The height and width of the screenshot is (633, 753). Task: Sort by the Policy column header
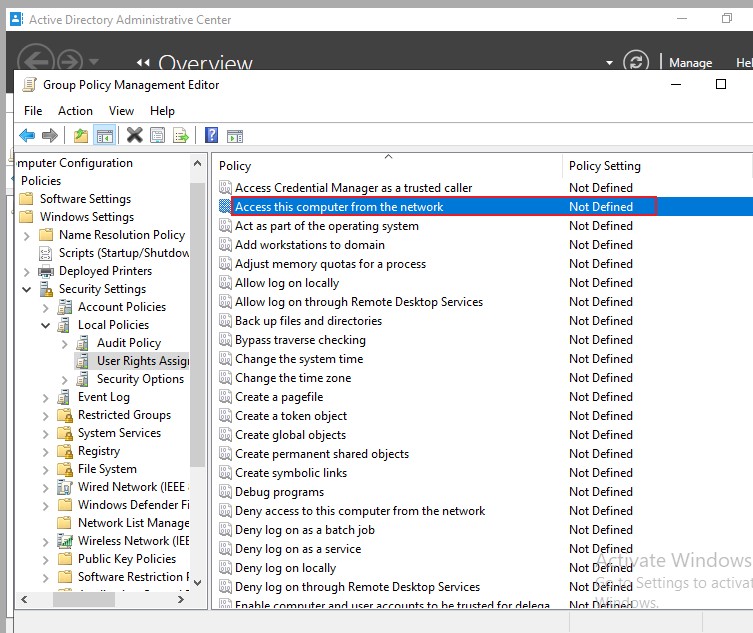pyautogui.click(x=387, y=166)
